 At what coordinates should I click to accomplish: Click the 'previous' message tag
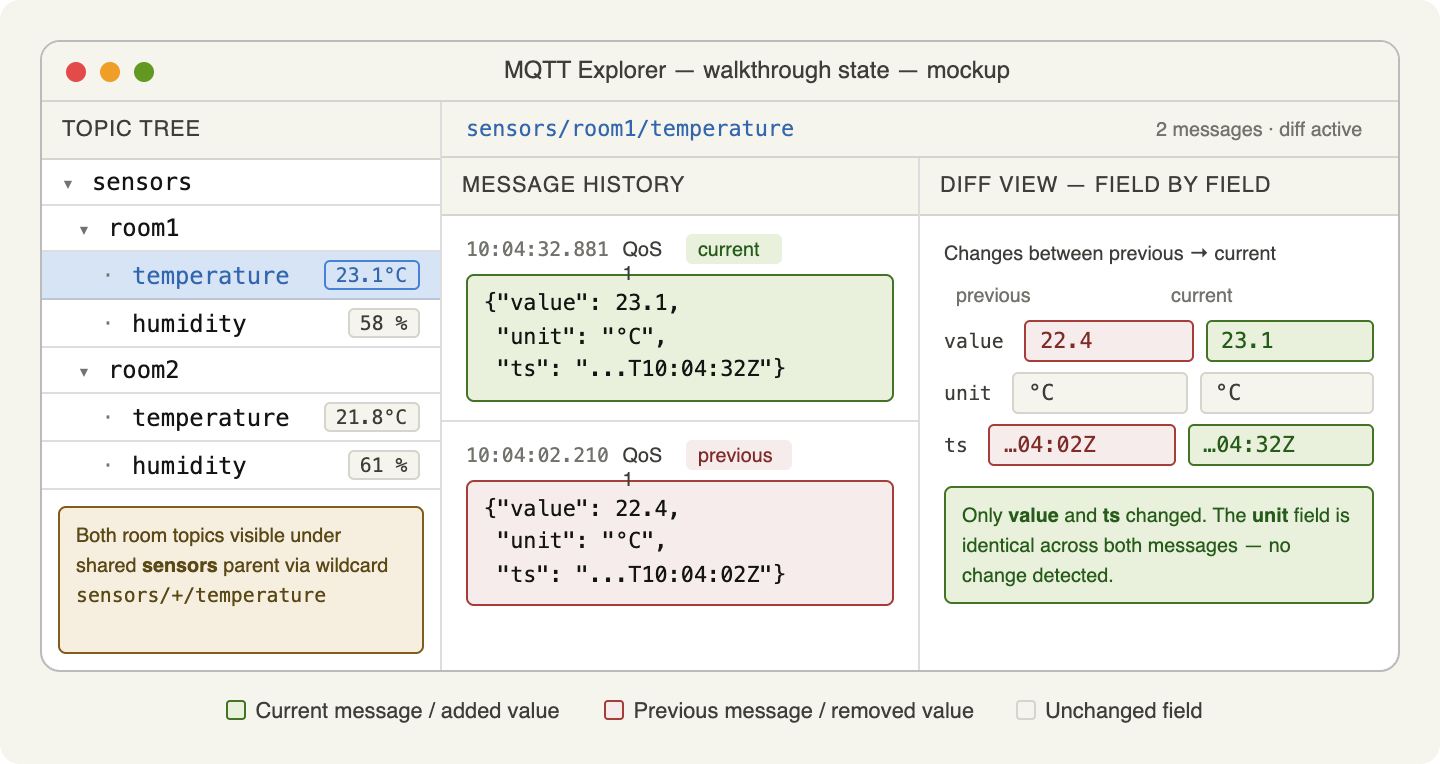click(738, 456)
